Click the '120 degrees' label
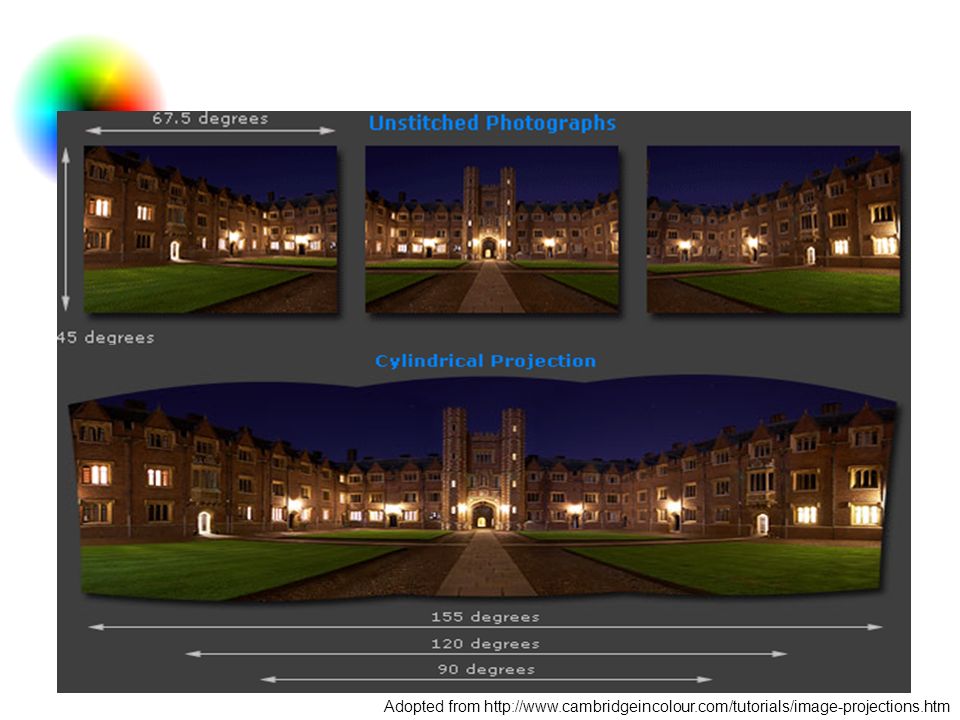Viewport: 960px width, 720px height. point(486,643)
